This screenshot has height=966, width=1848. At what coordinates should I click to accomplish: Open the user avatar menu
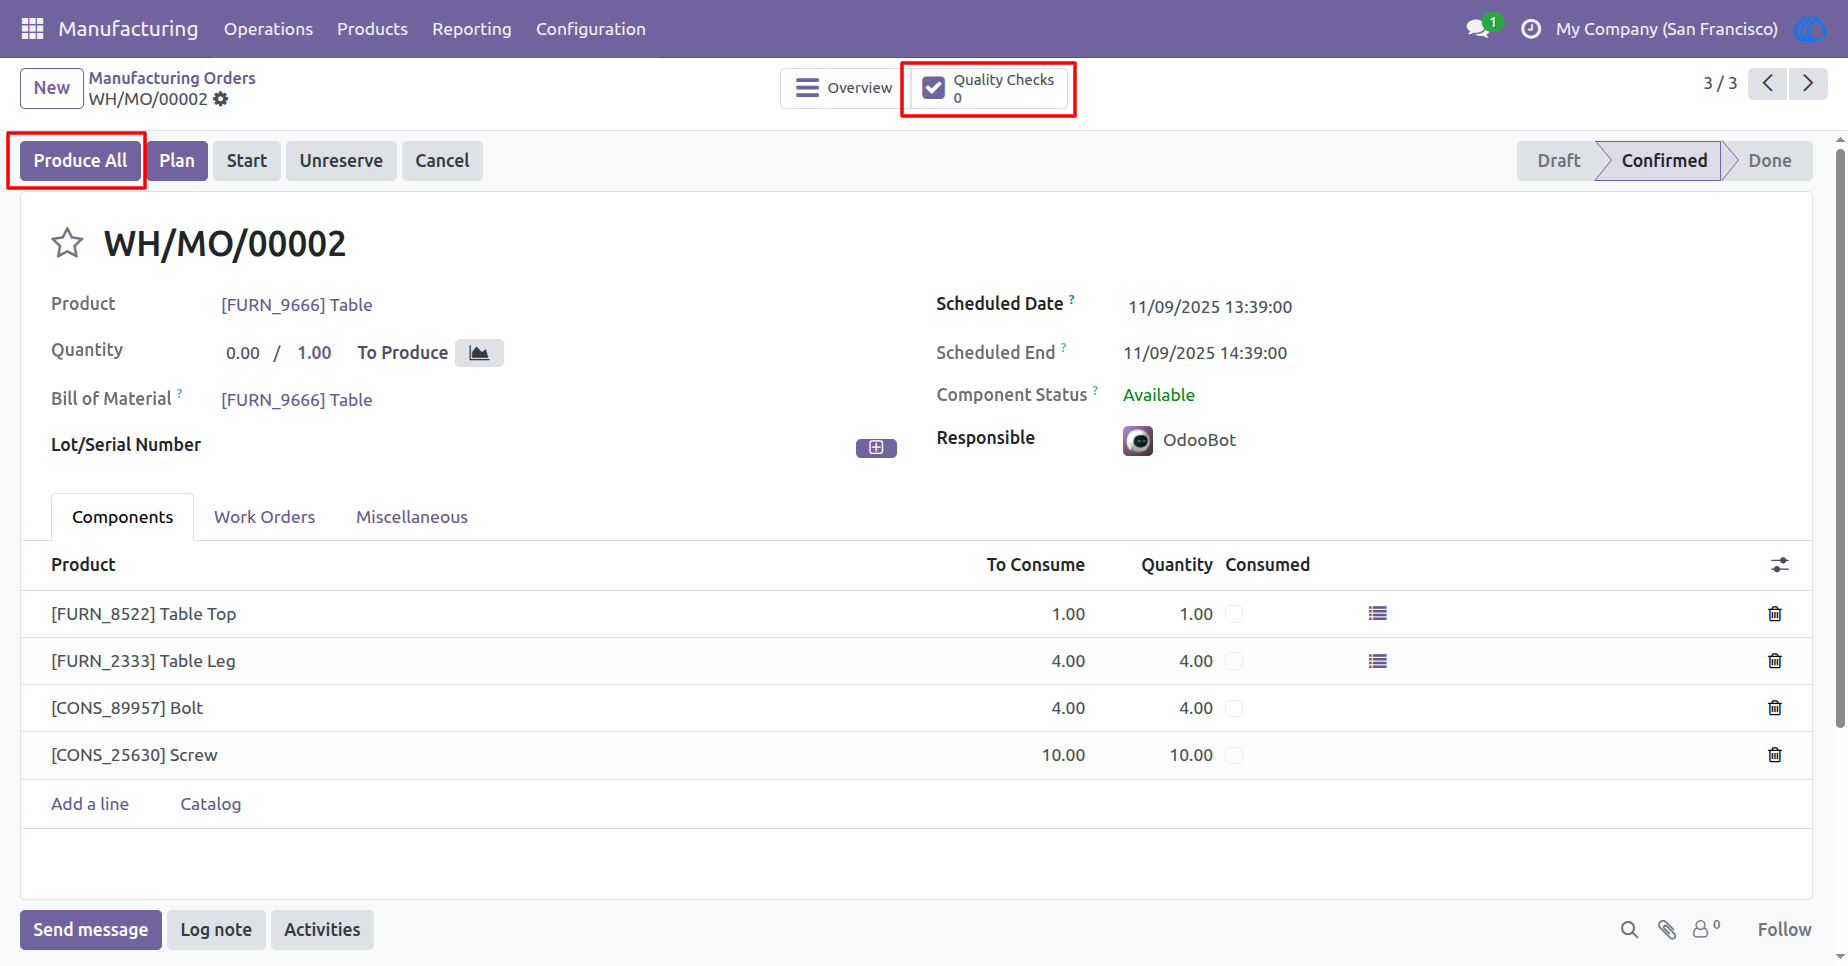(1810, 29)
